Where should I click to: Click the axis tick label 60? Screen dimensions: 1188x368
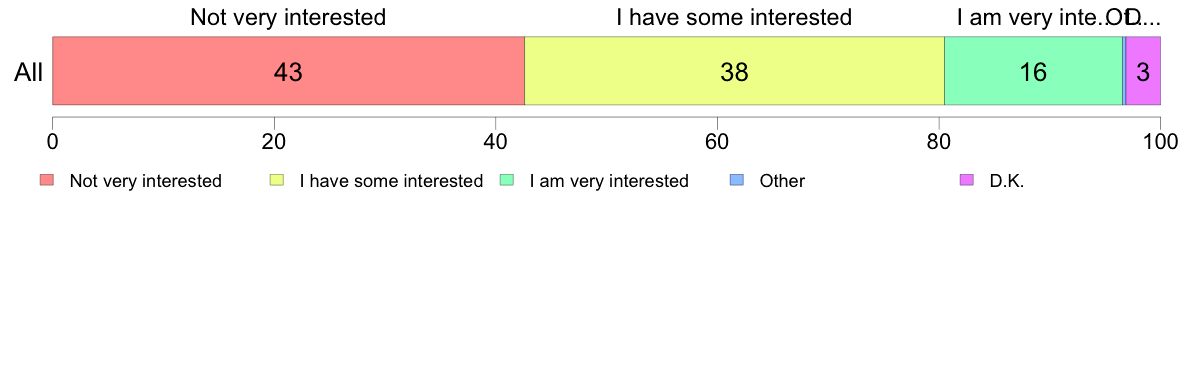tap(717, 141)
